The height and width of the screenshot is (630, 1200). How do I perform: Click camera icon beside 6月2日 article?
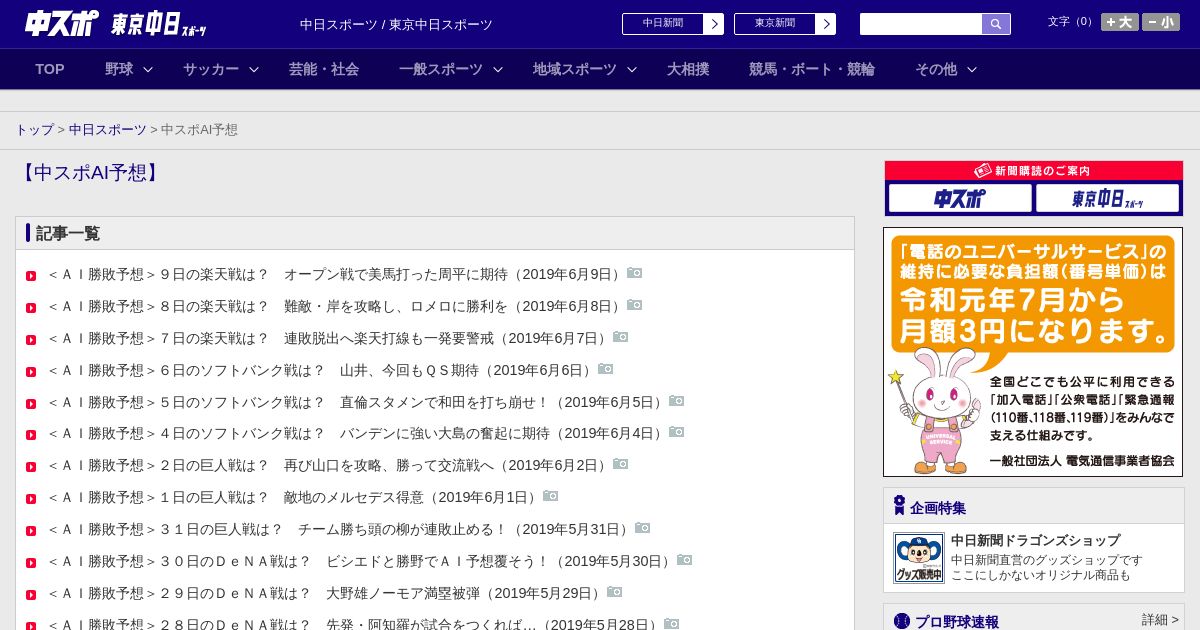[621, 464]
